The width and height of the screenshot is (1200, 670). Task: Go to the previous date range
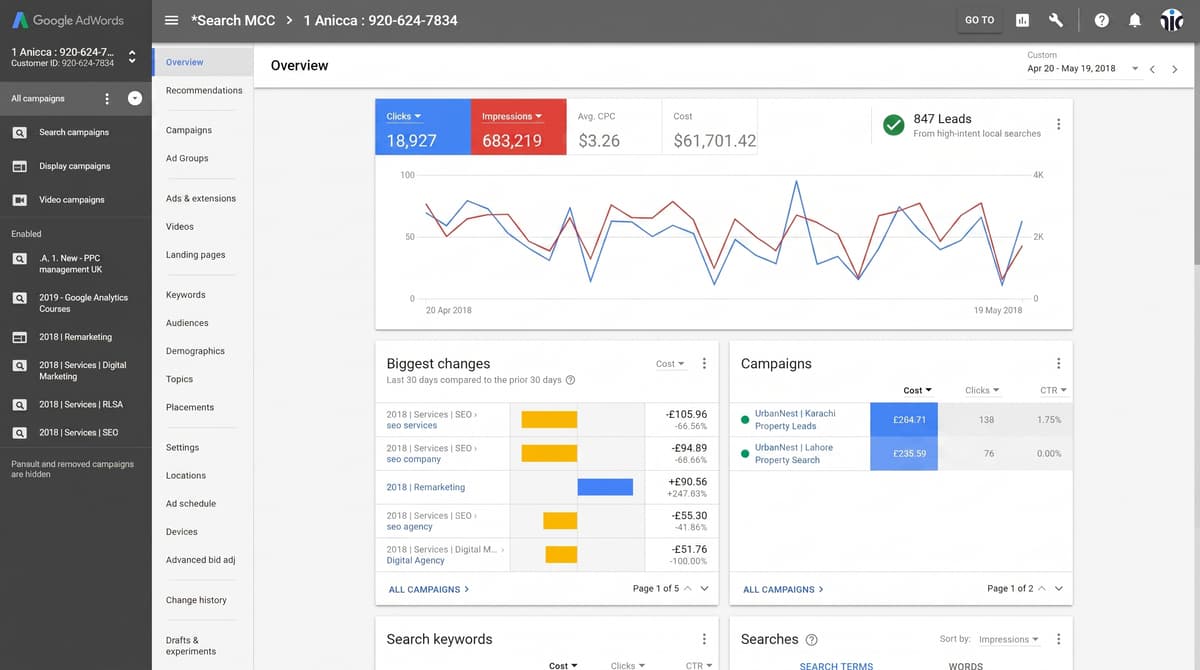[x=1152, y=69]
